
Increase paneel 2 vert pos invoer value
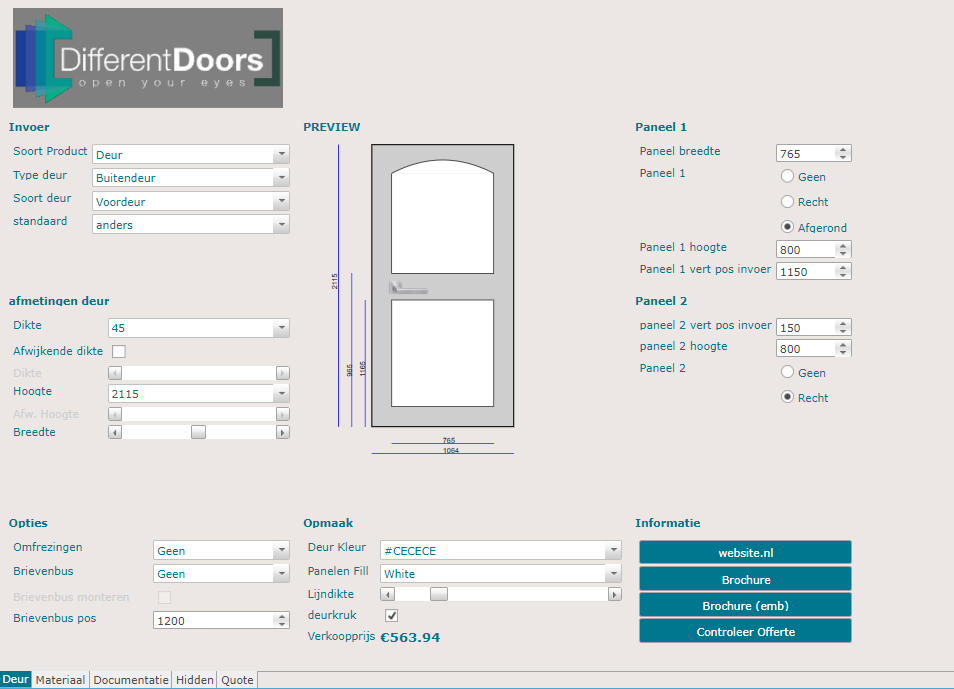[843, 324]
